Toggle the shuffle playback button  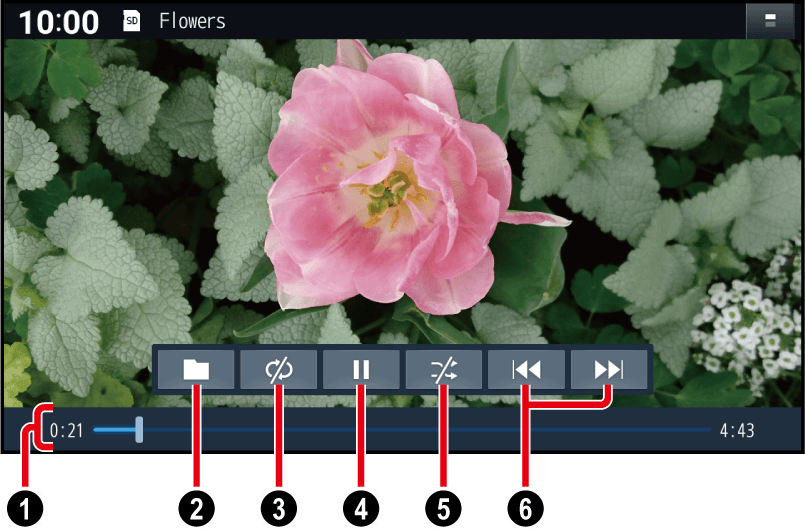[444, 370]
